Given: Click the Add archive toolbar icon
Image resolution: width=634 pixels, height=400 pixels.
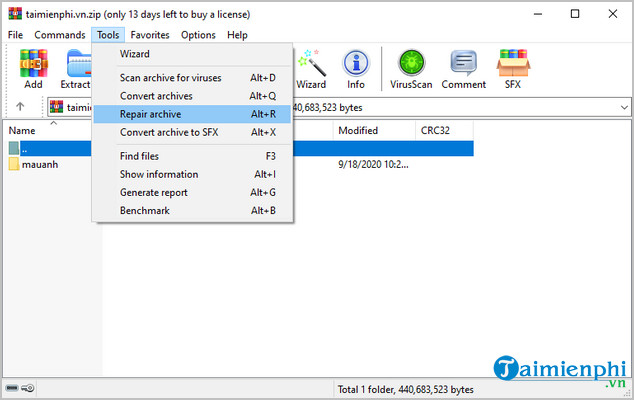Looking at the screenshot, I should click(x=34, y=63).
